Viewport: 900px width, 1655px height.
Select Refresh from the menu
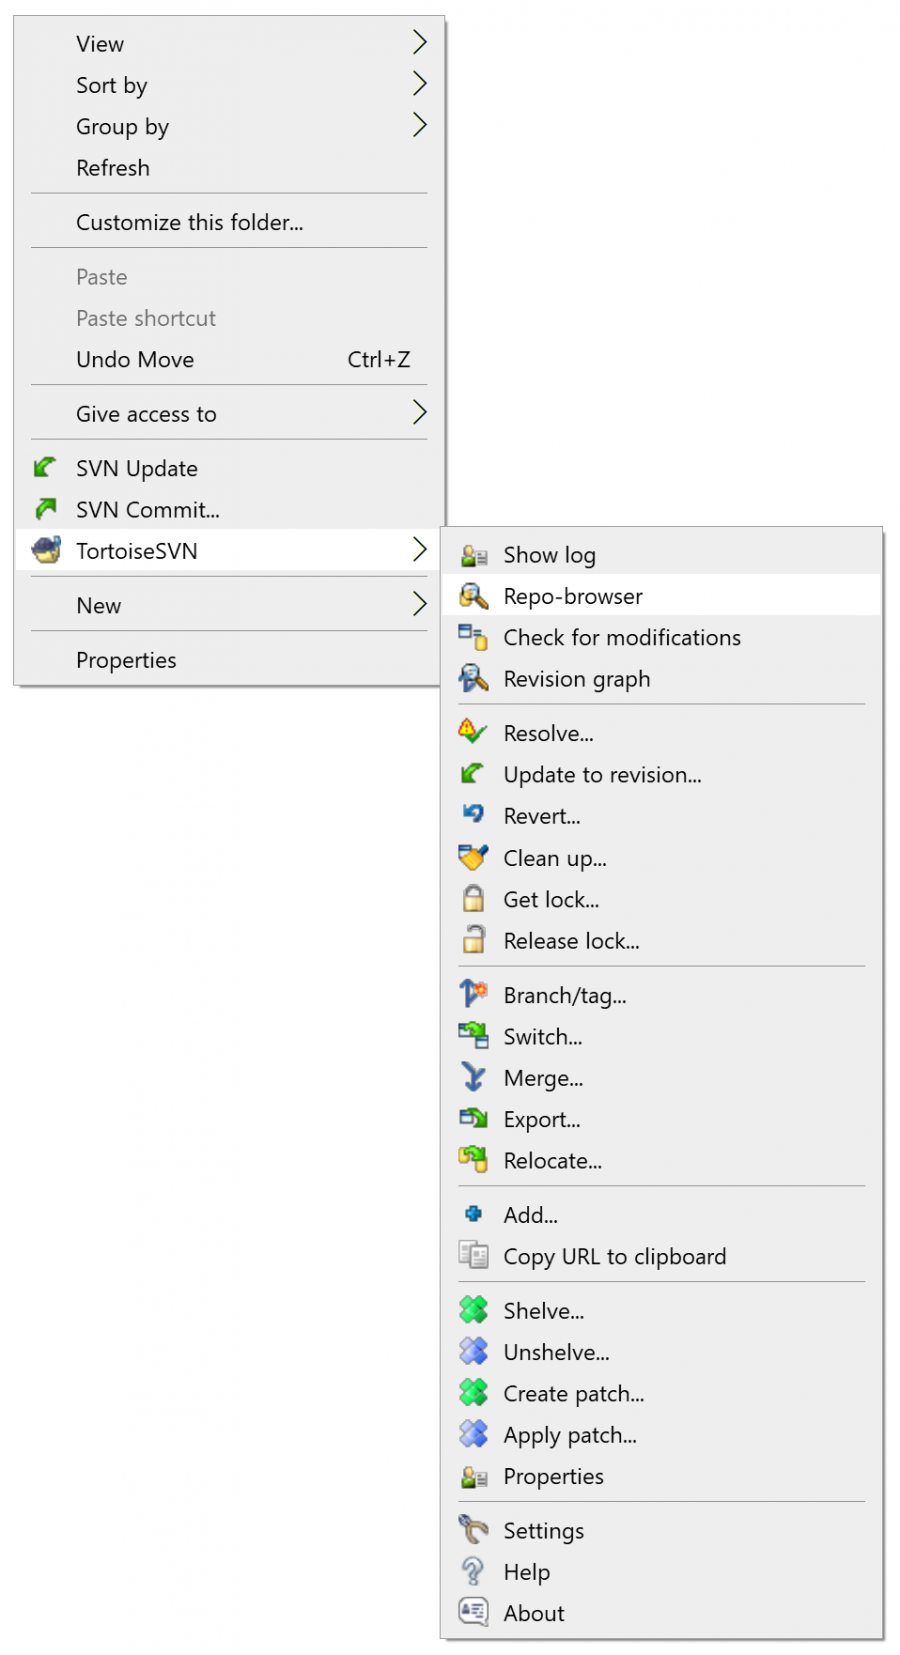tap(113, 167)
